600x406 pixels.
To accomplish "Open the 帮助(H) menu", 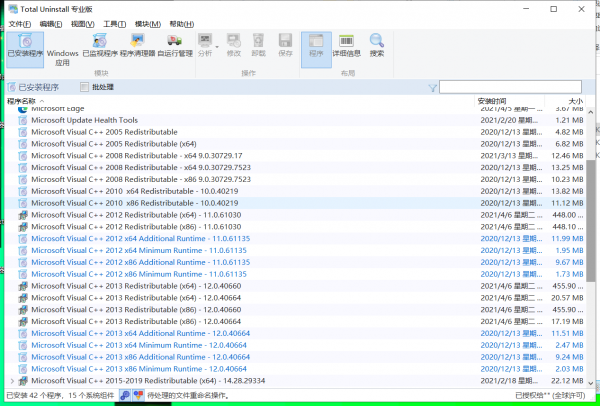I will (x=182, y=24).
